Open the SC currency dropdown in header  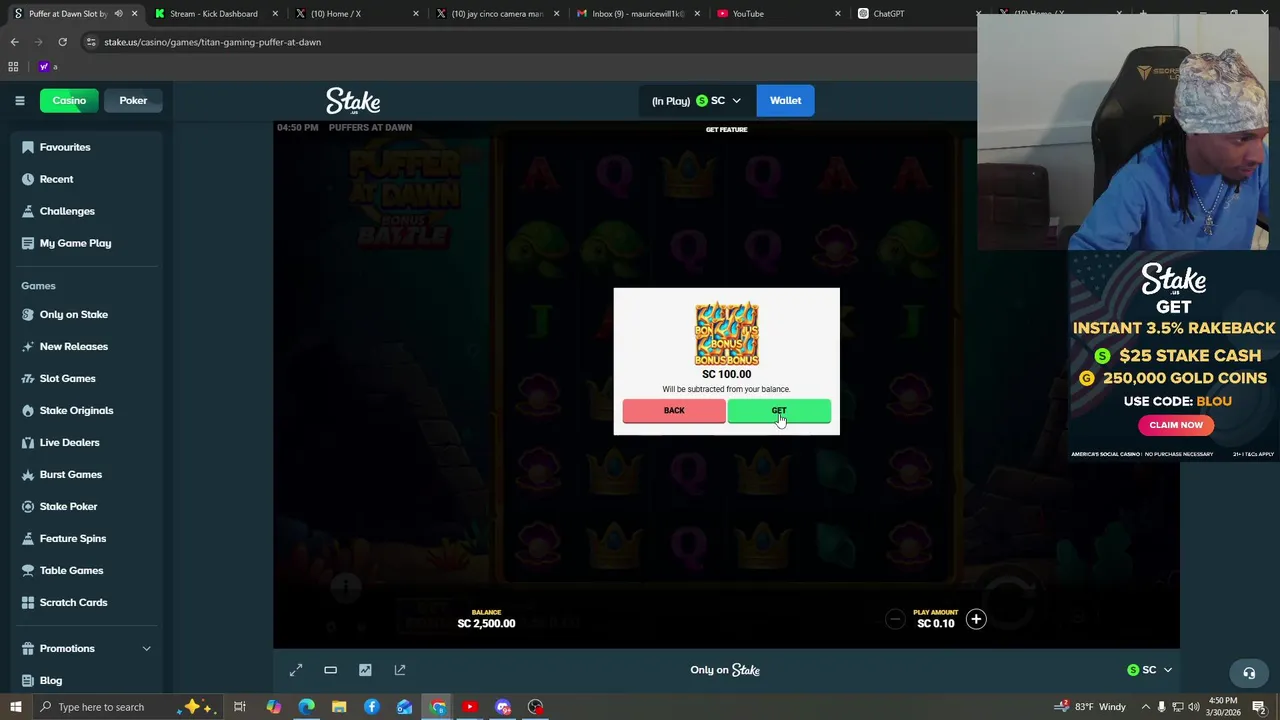718,100
